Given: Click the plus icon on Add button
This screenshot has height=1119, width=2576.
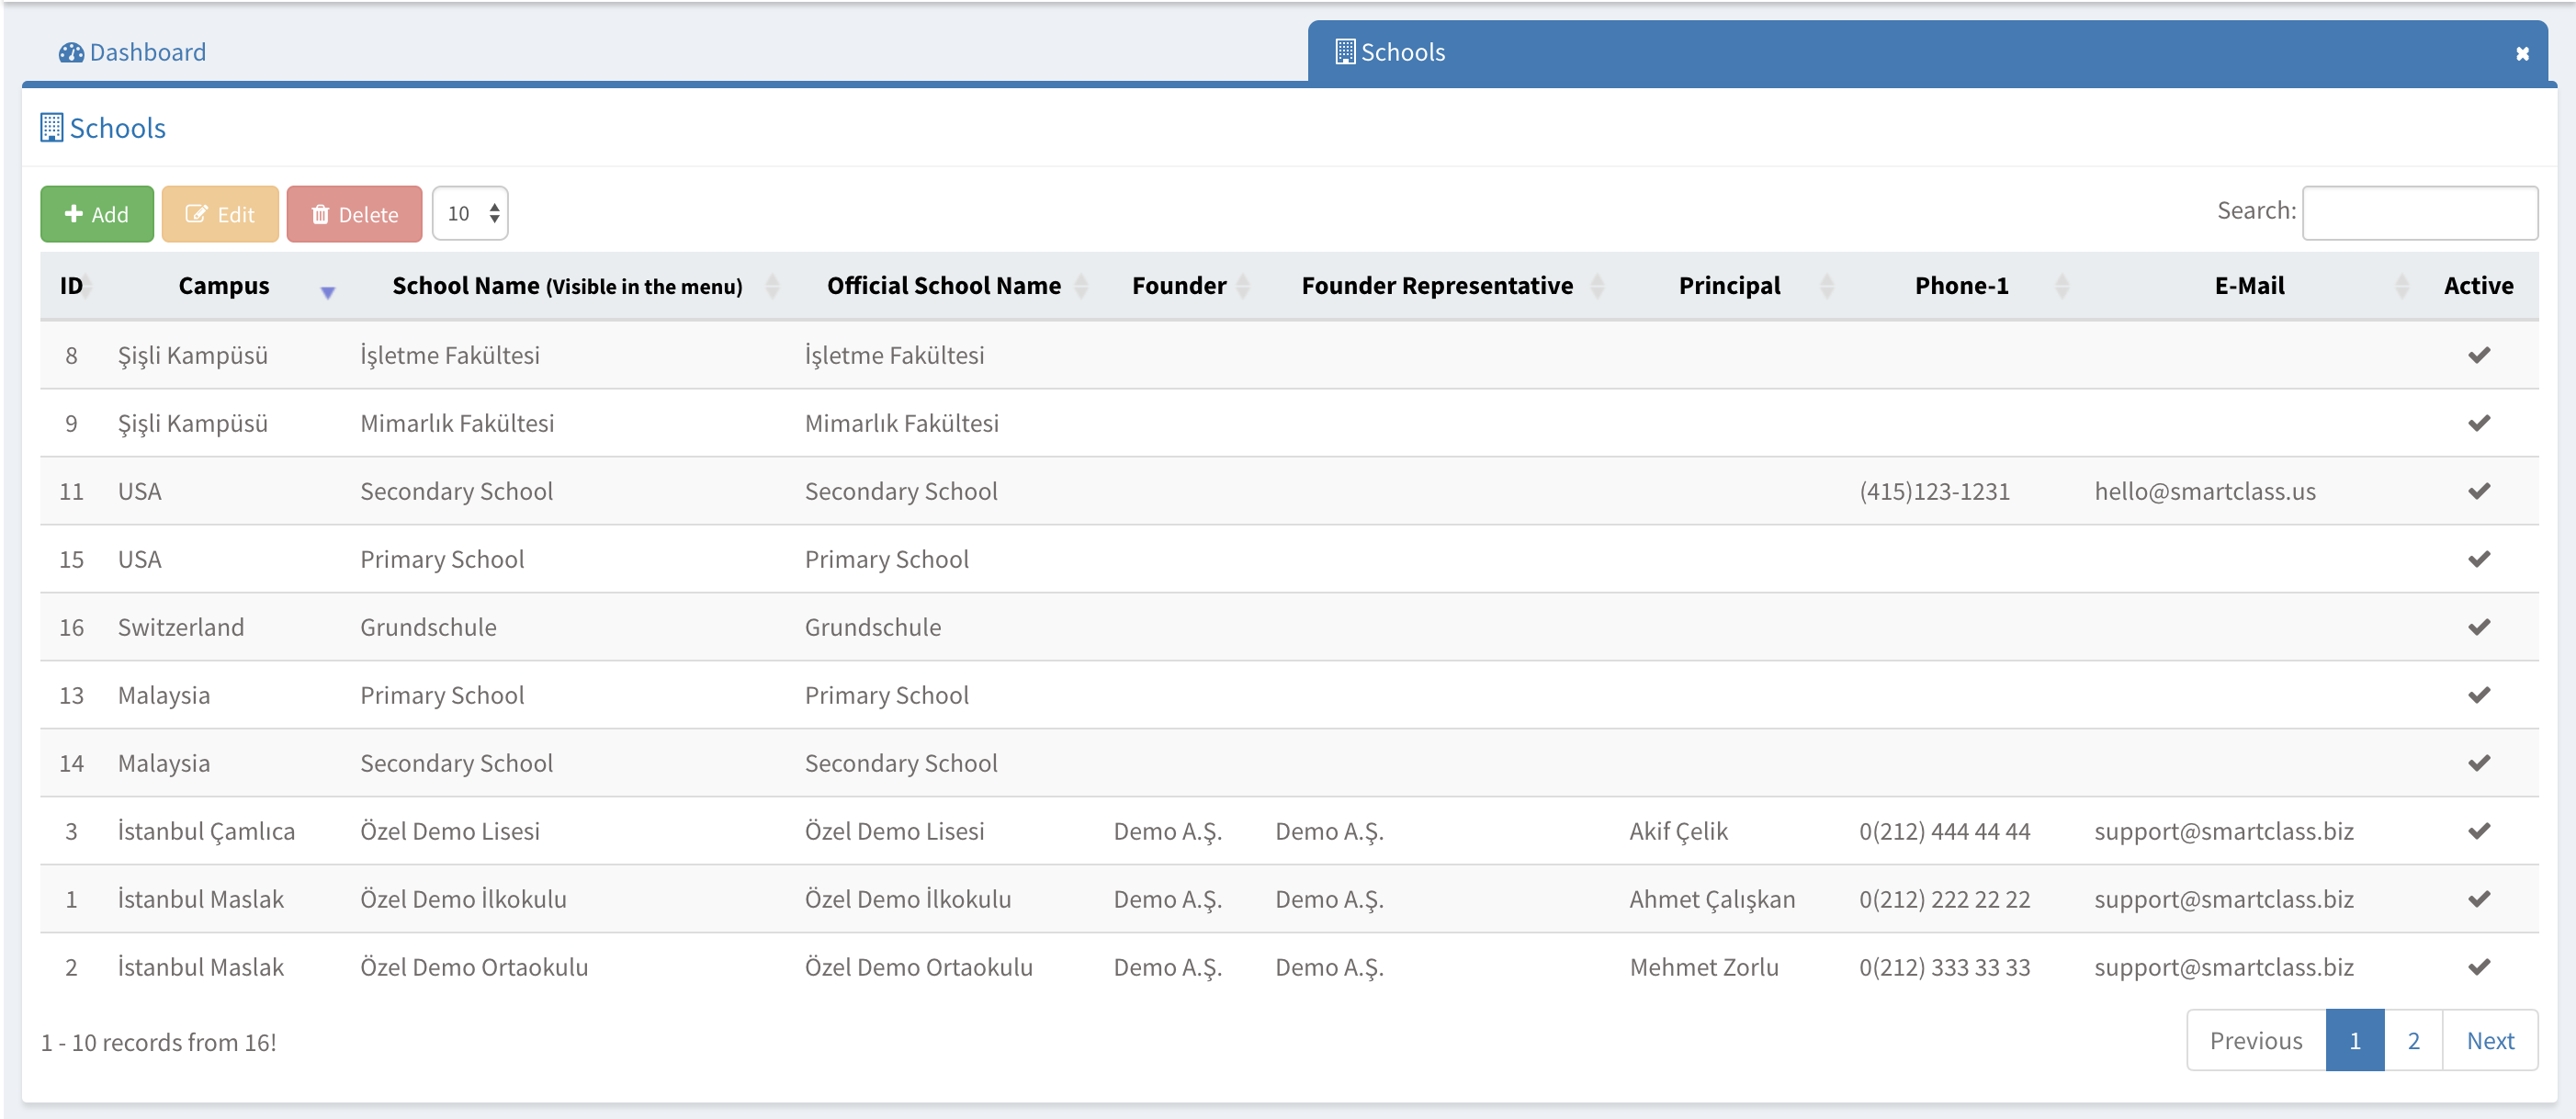Looking at the screenshot, I should (x=73, y=214).
